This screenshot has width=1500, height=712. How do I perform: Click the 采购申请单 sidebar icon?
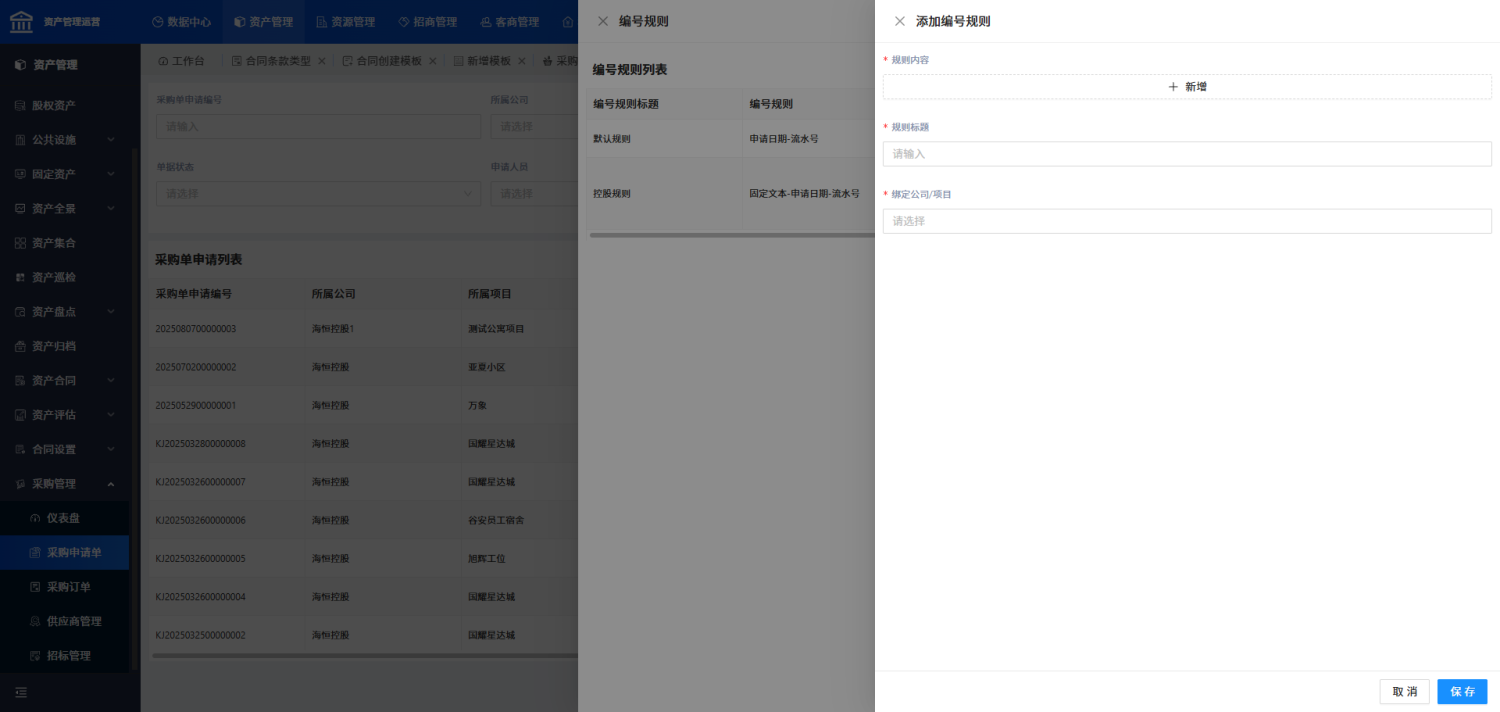35,552
